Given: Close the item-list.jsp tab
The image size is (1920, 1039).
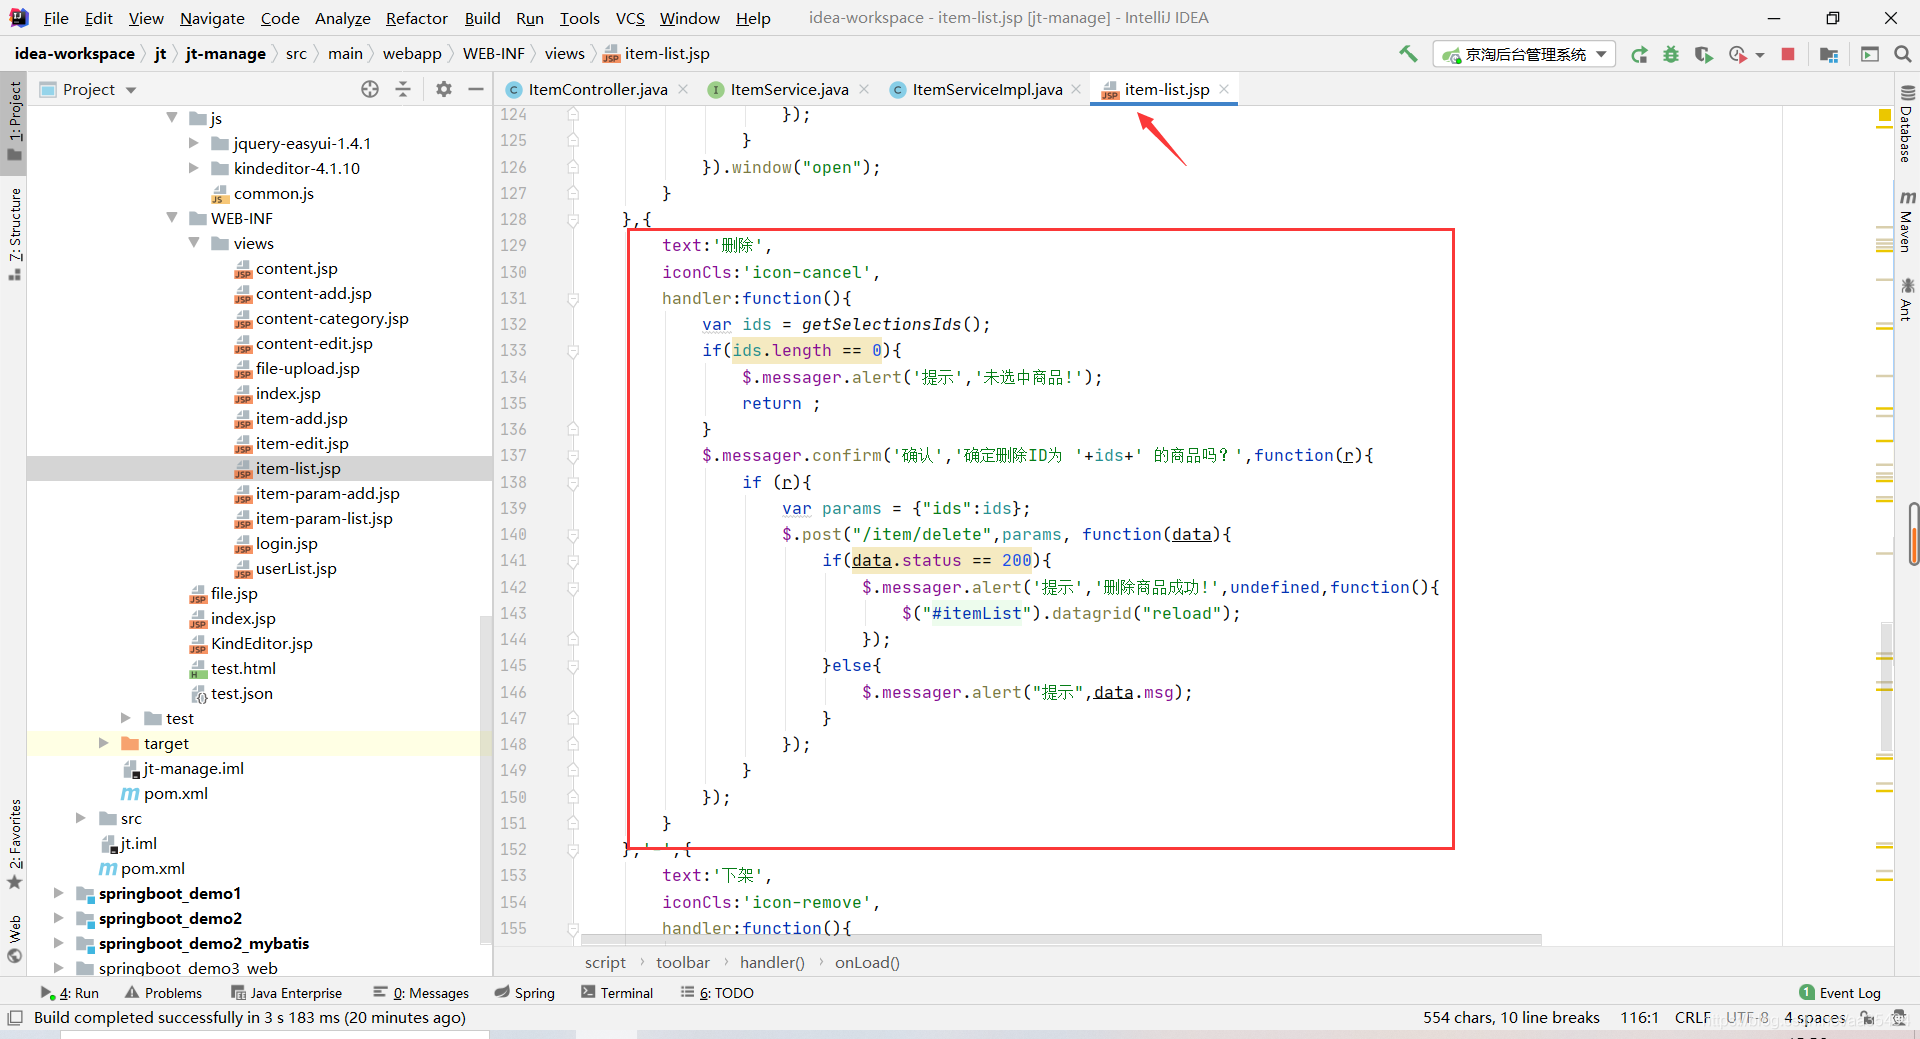Looking at the screenshot, I should [1224, 90].
